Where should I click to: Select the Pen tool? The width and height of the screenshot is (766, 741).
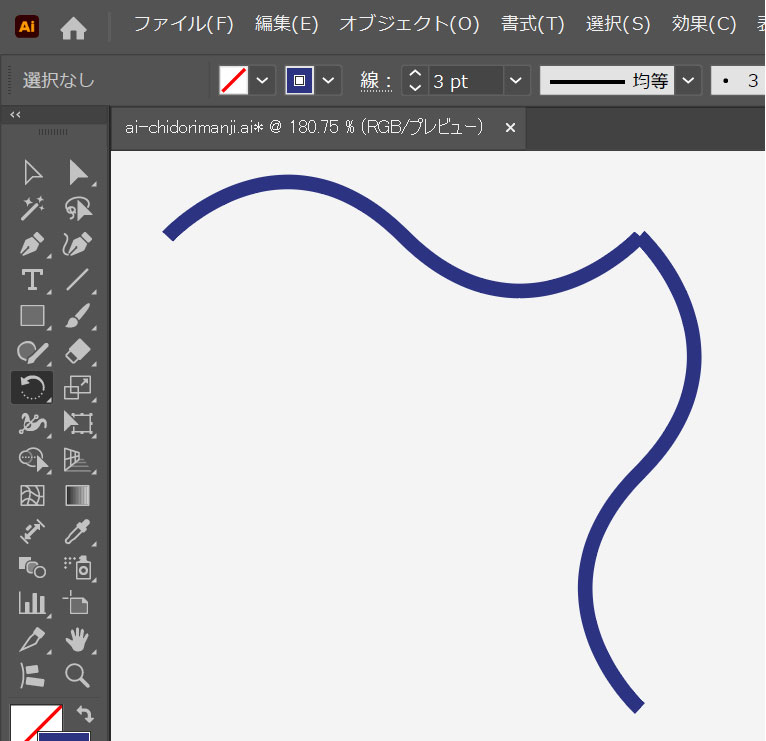coord(32,244)
